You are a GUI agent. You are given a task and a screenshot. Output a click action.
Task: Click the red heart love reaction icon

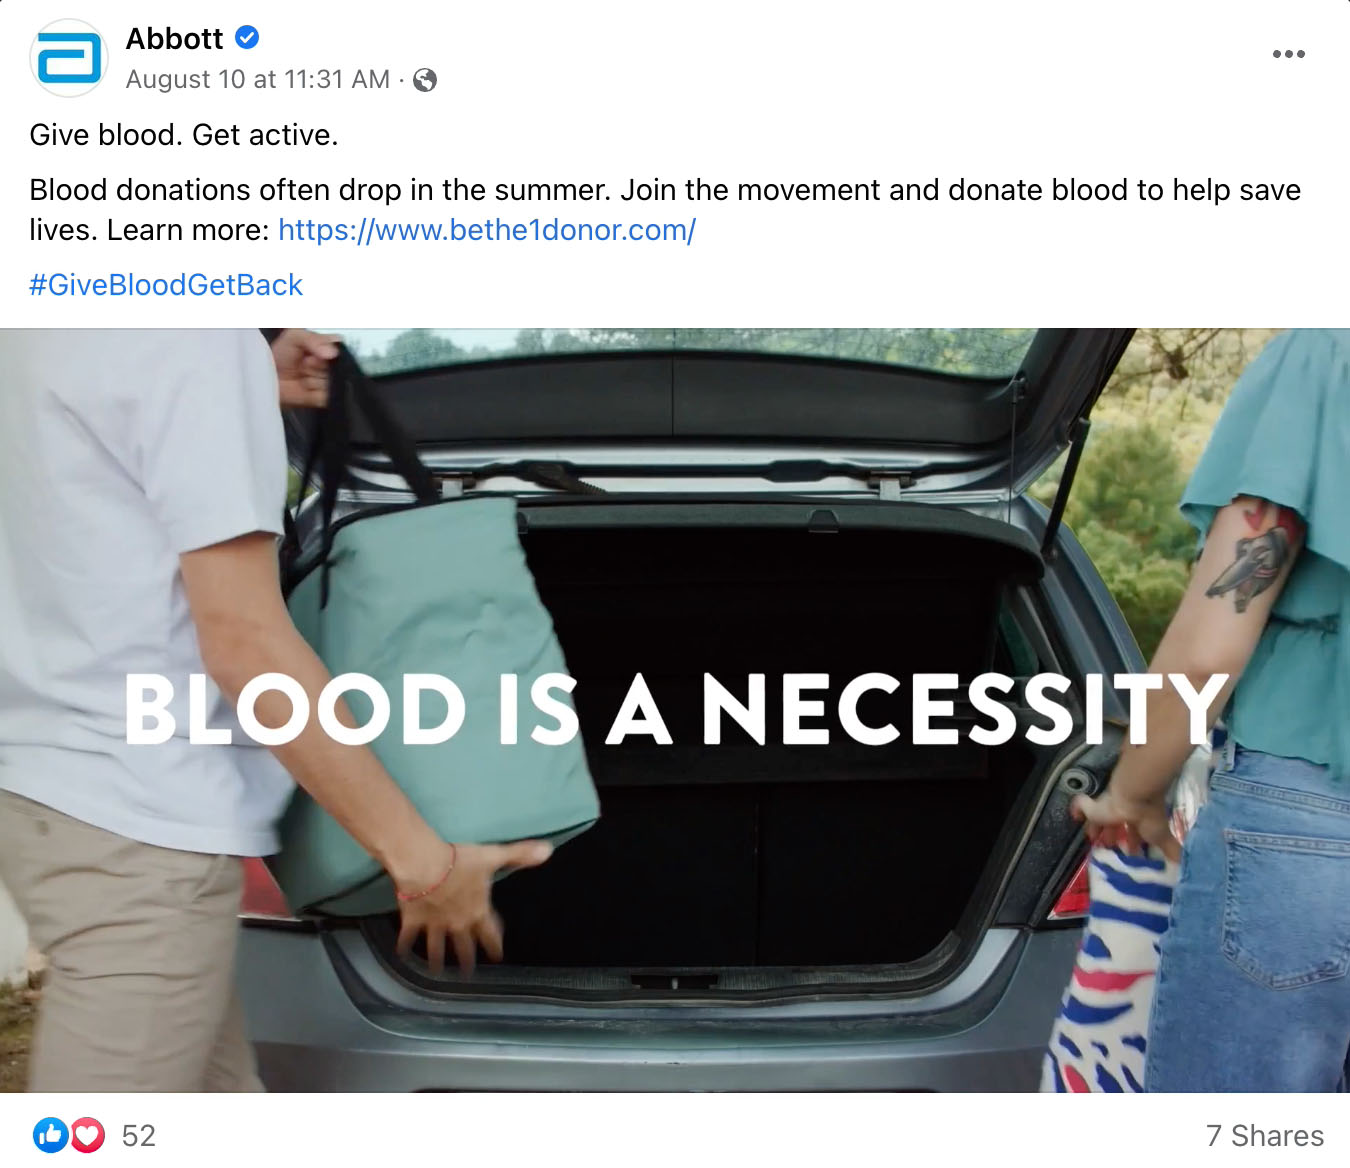click(88, 1135)
